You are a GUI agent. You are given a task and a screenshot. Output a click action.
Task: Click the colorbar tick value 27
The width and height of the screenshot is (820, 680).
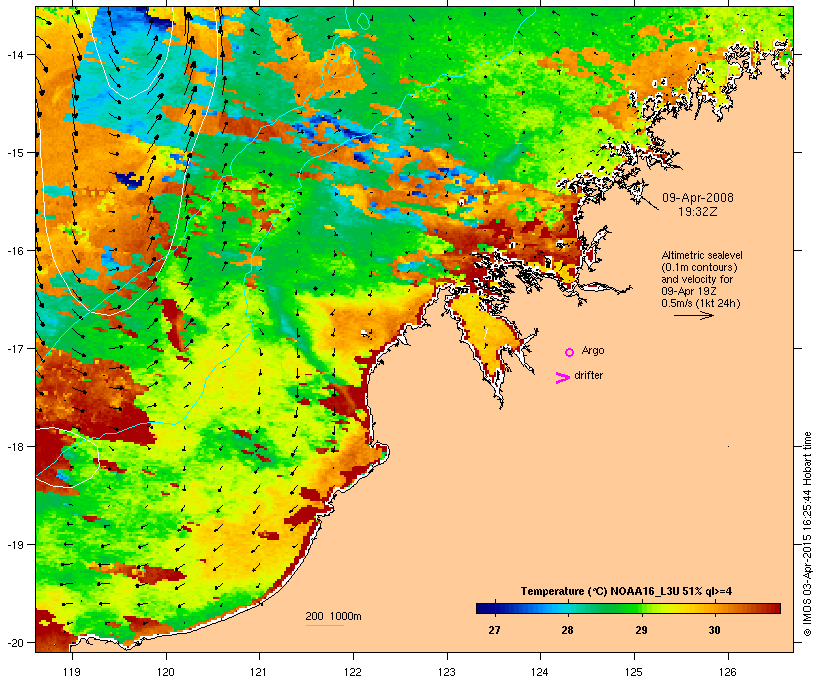(494, 630)
